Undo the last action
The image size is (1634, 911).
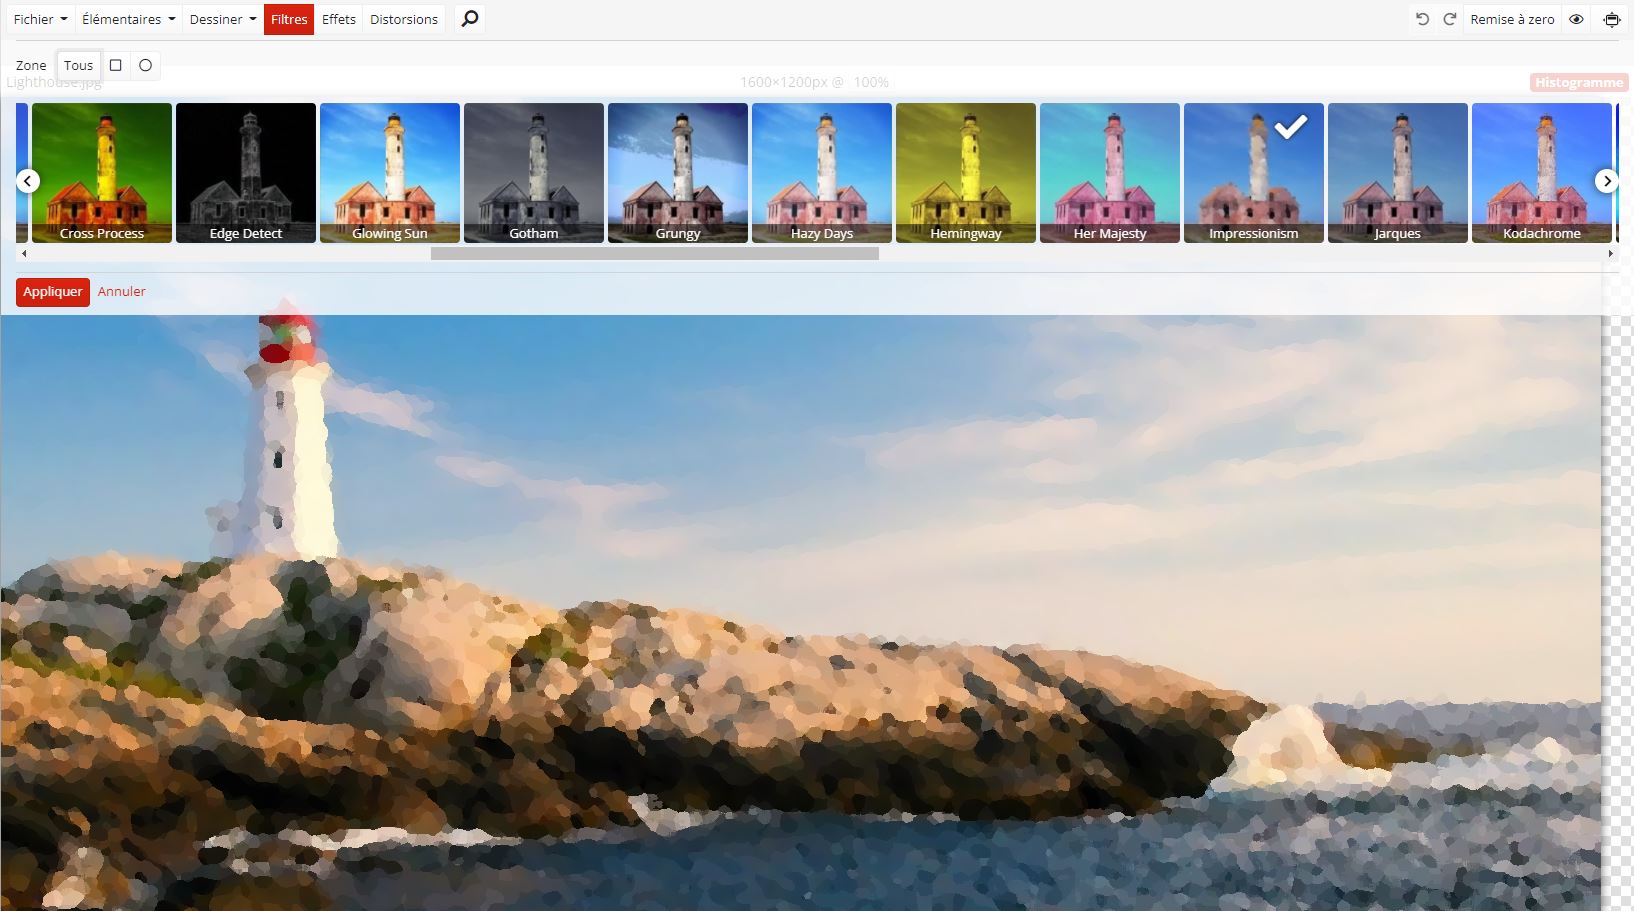(x=1422, y=19)
